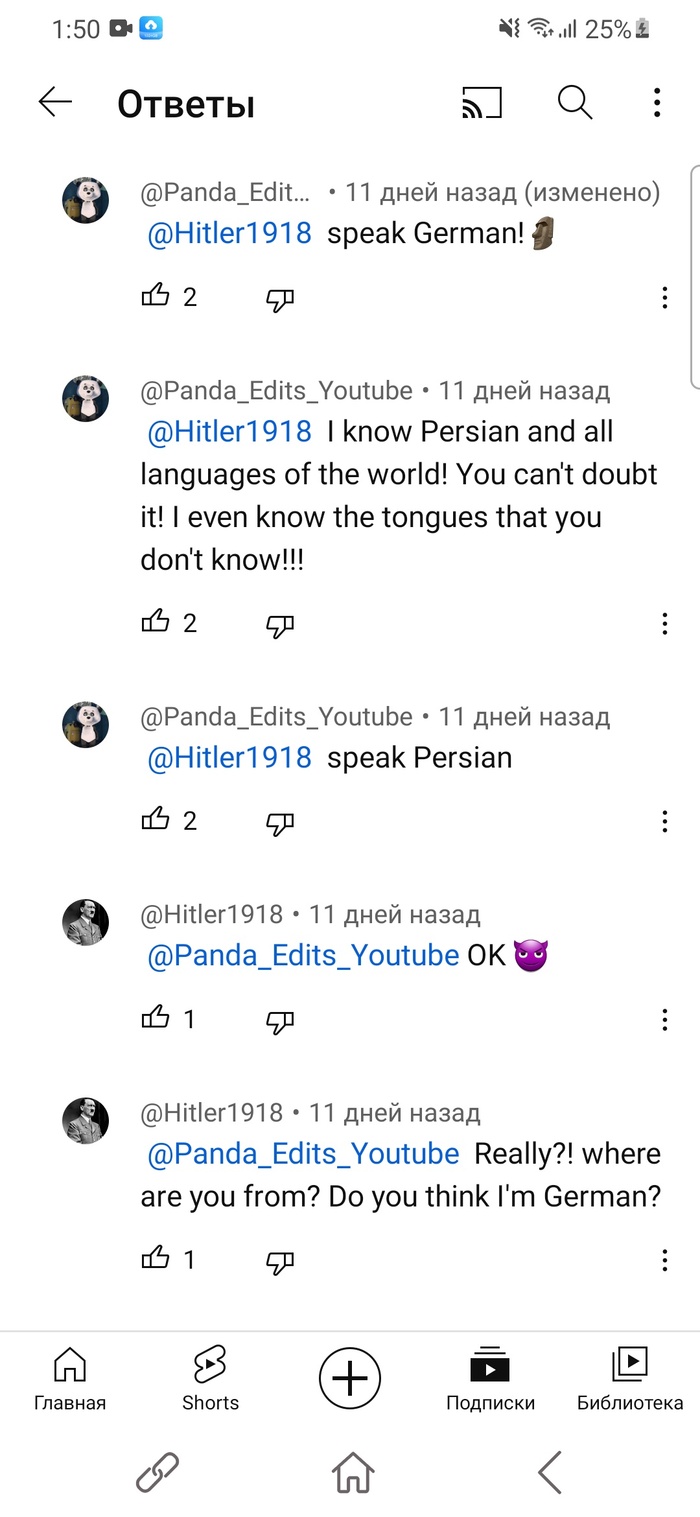Dislike the "speak Persian" comment
Screen dimensions: 700x1517
coord(280,822)
